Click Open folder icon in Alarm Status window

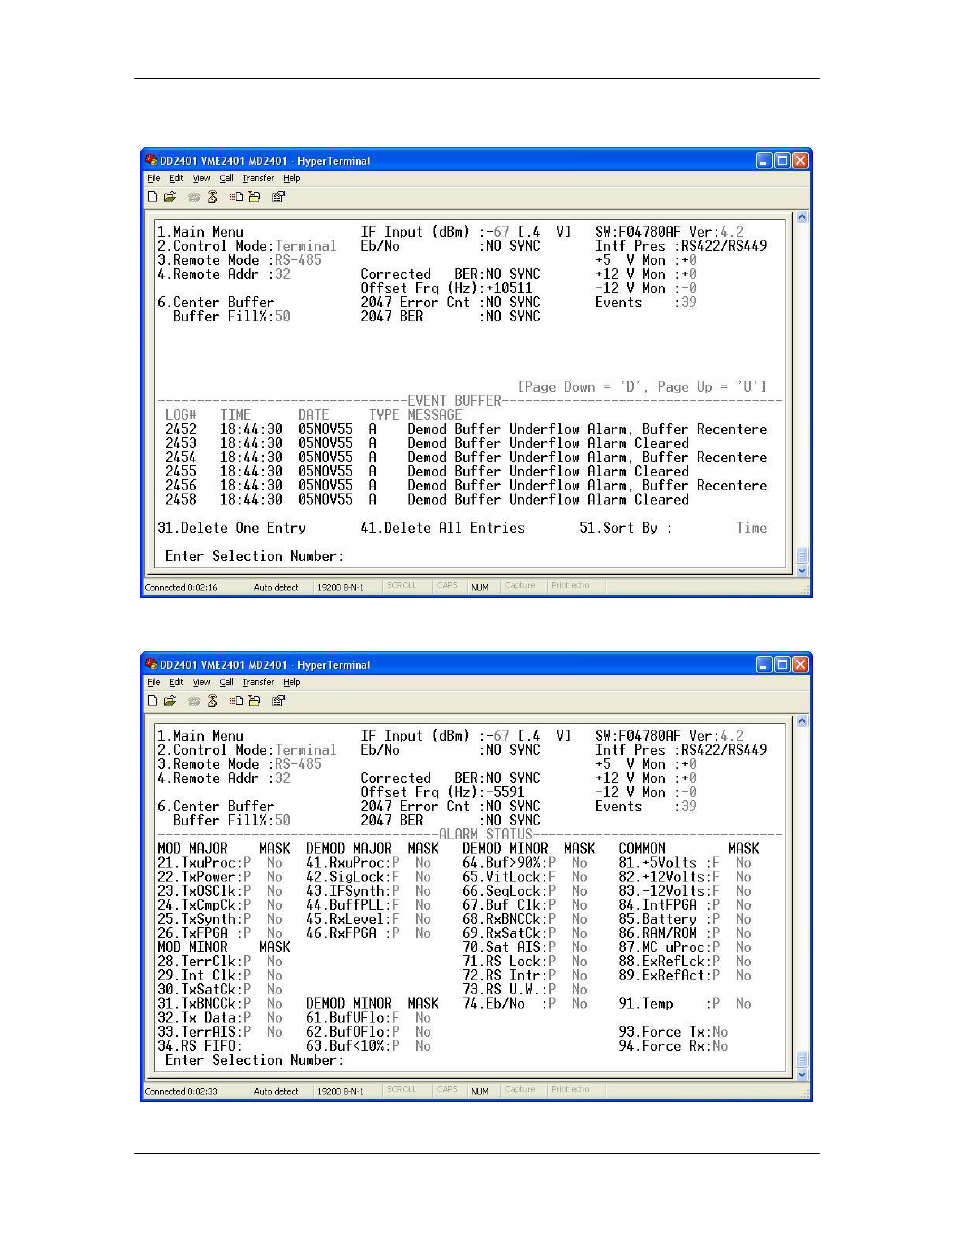tap(170, 701)
